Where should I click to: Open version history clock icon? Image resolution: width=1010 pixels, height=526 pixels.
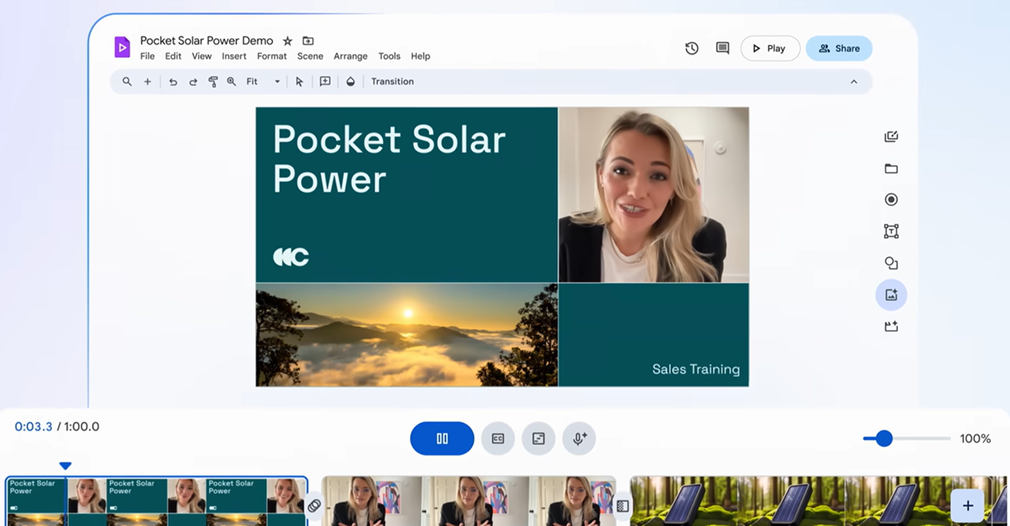pyautogui.click(x=692, y=48)
